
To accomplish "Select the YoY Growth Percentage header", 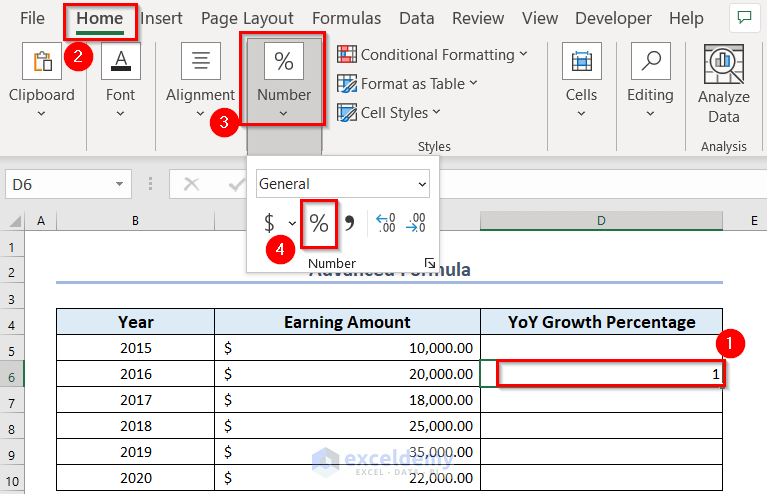I will (x=601, y=322).
